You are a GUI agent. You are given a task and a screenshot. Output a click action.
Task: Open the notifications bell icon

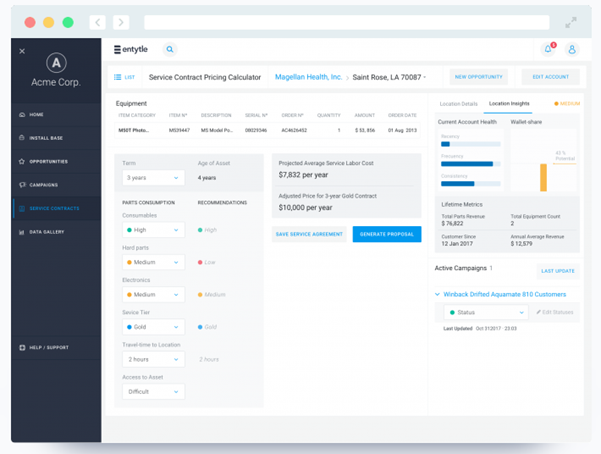click(x=548, y=49)
